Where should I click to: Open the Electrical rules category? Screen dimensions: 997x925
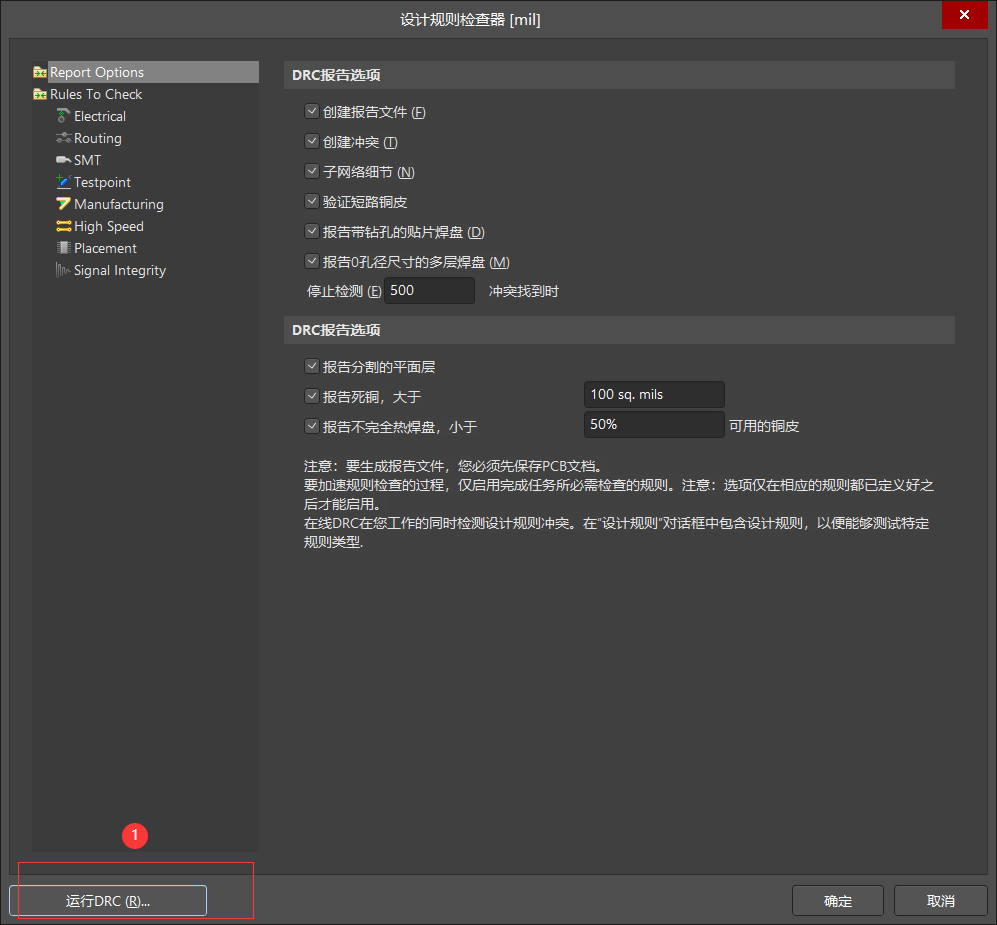click(100, 116)
